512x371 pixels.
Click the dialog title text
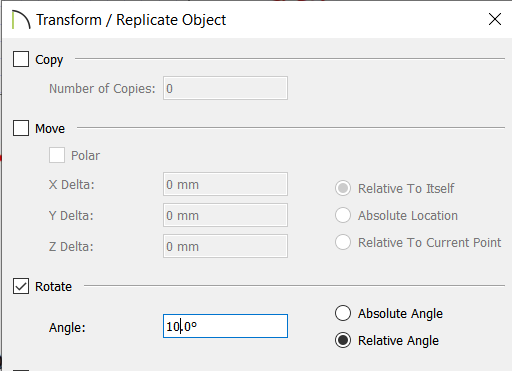131,20
